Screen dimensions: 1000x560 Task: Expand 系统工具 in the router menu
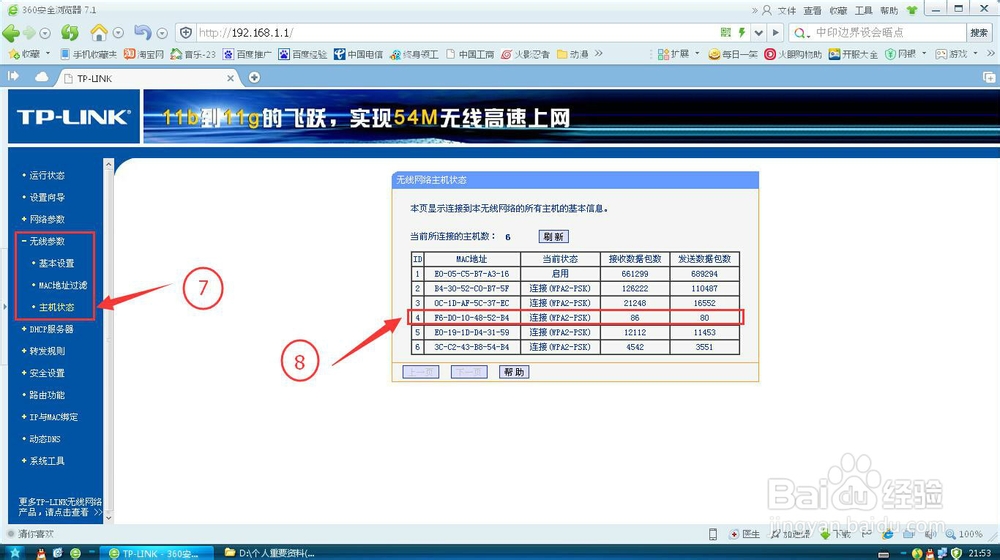pos(47,461)
